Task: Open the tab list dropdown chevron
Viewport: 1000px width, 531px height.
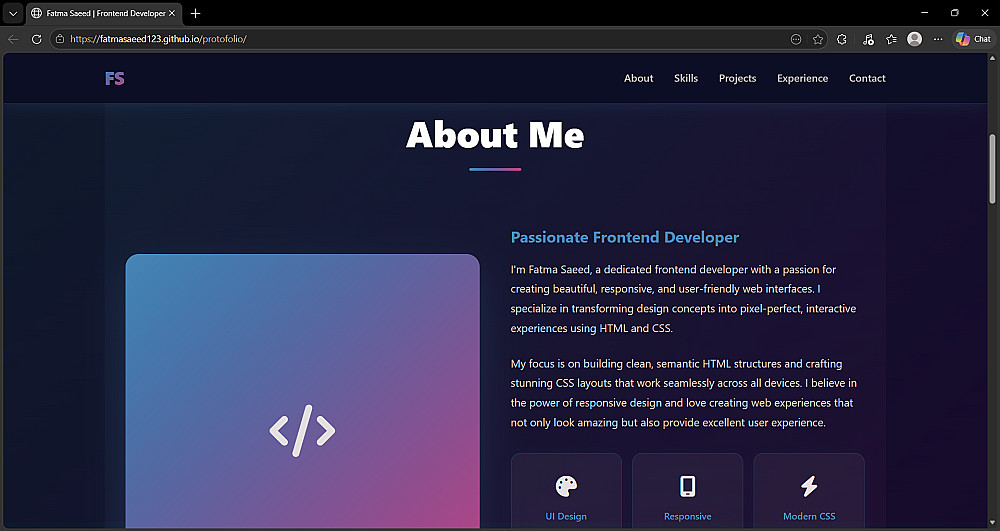Action: click(13, 13)
